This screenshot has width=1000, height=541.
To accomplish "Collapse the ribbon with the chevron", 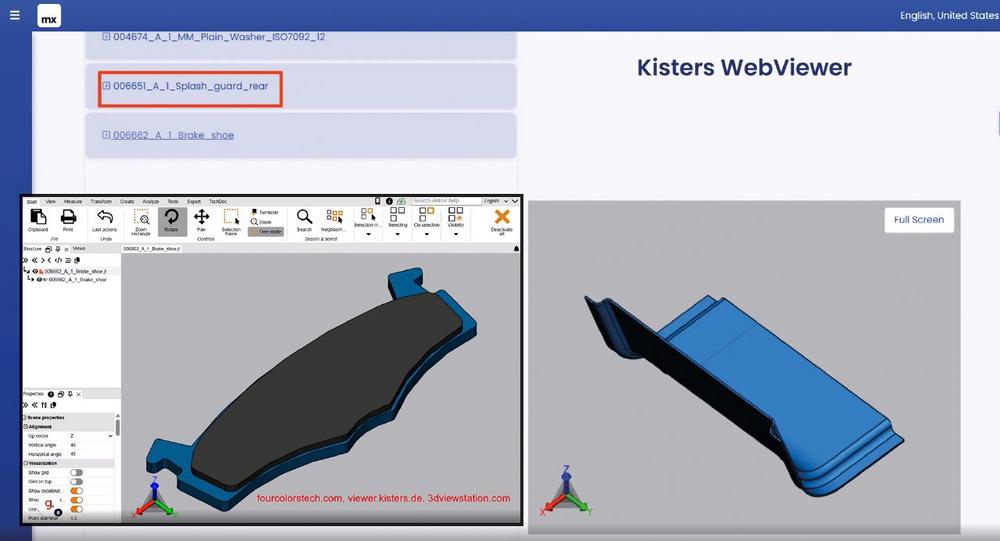I will (515, 201).
